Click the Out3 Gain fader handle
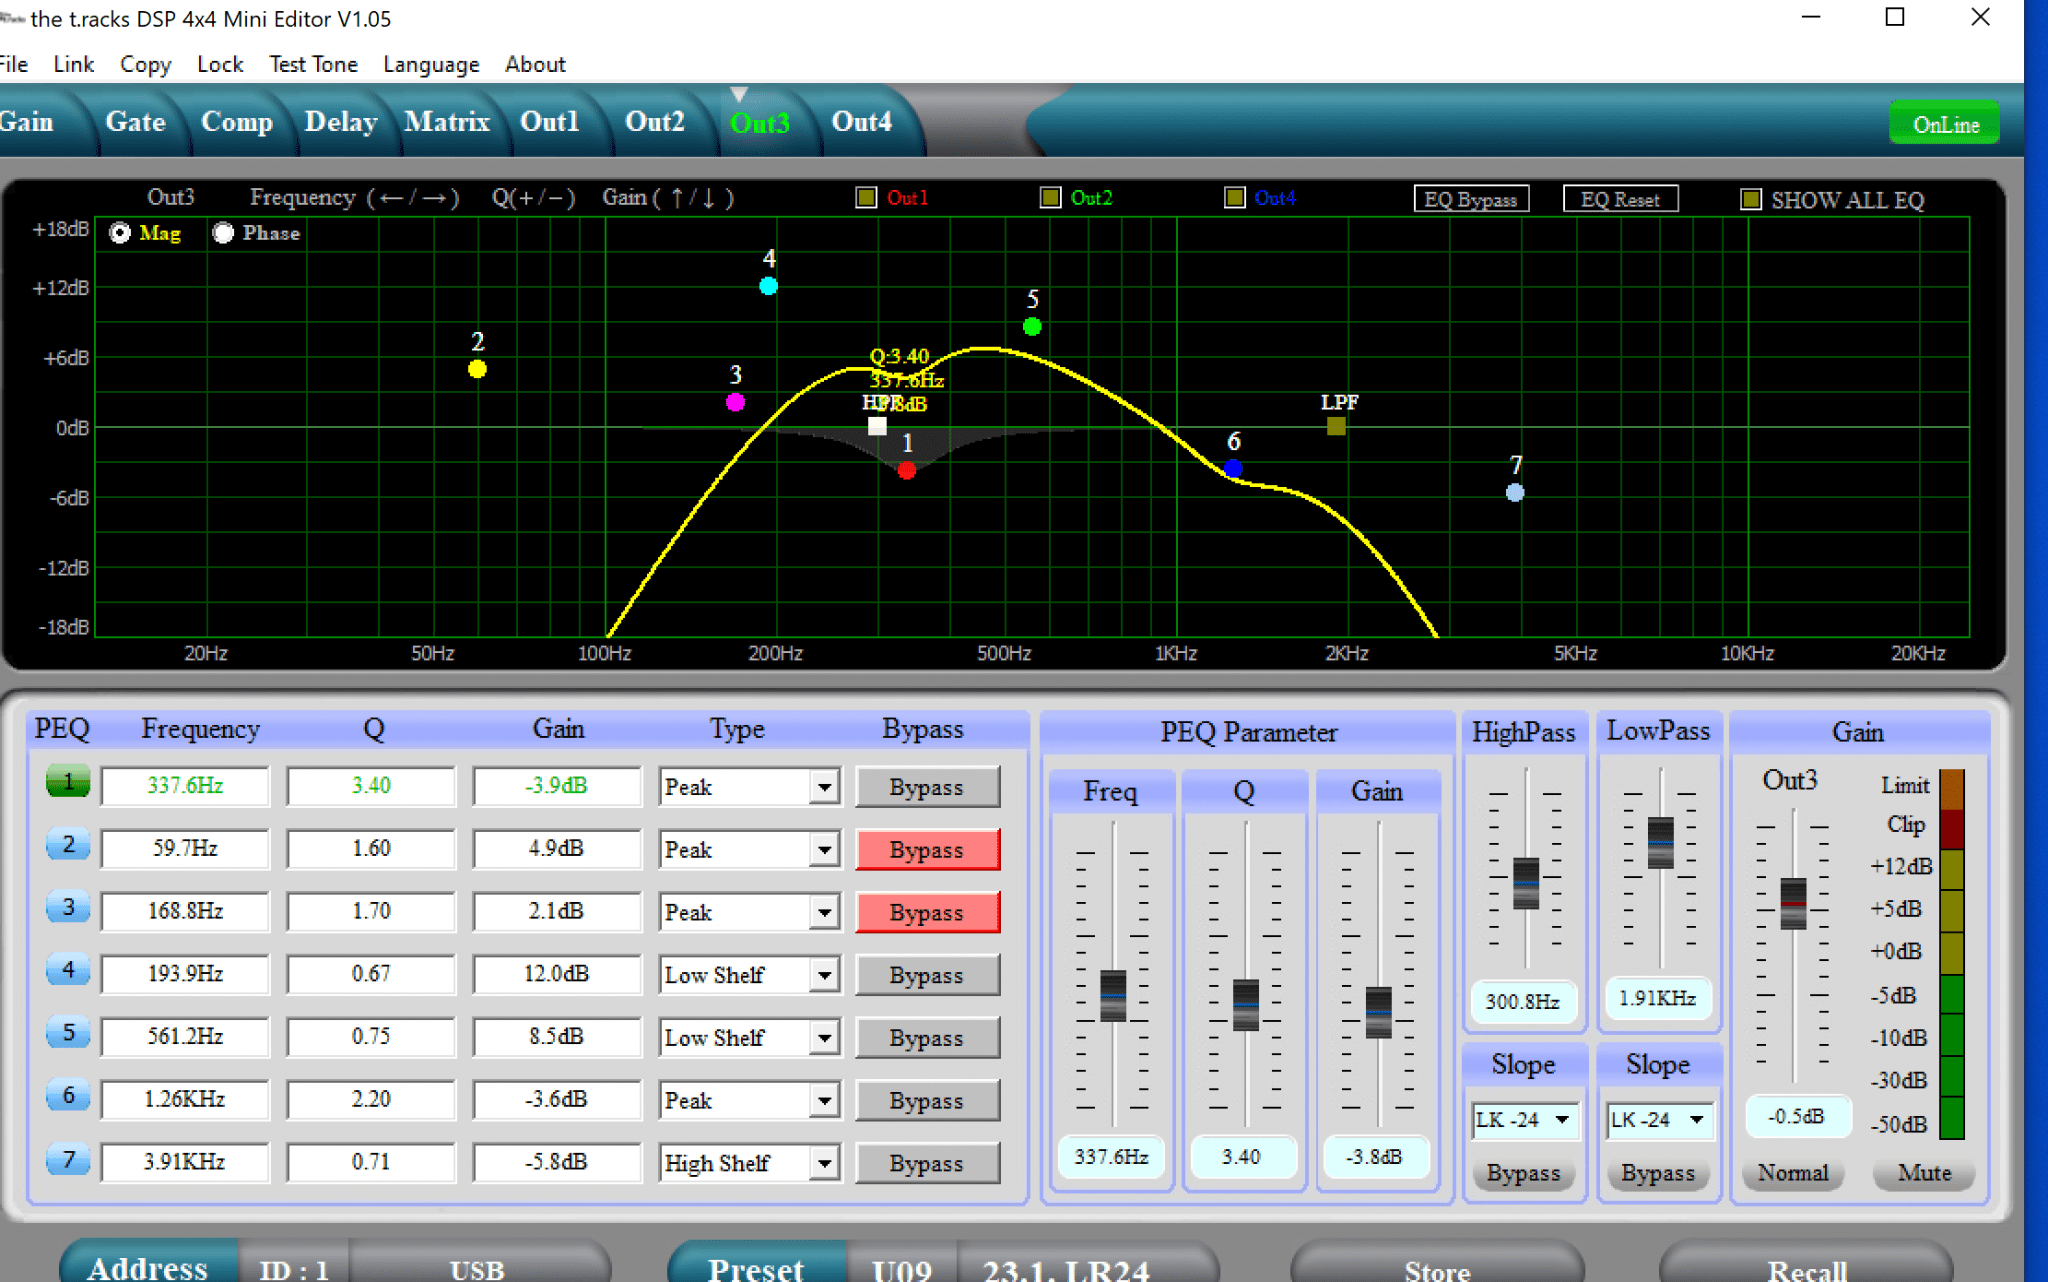 1793,904
